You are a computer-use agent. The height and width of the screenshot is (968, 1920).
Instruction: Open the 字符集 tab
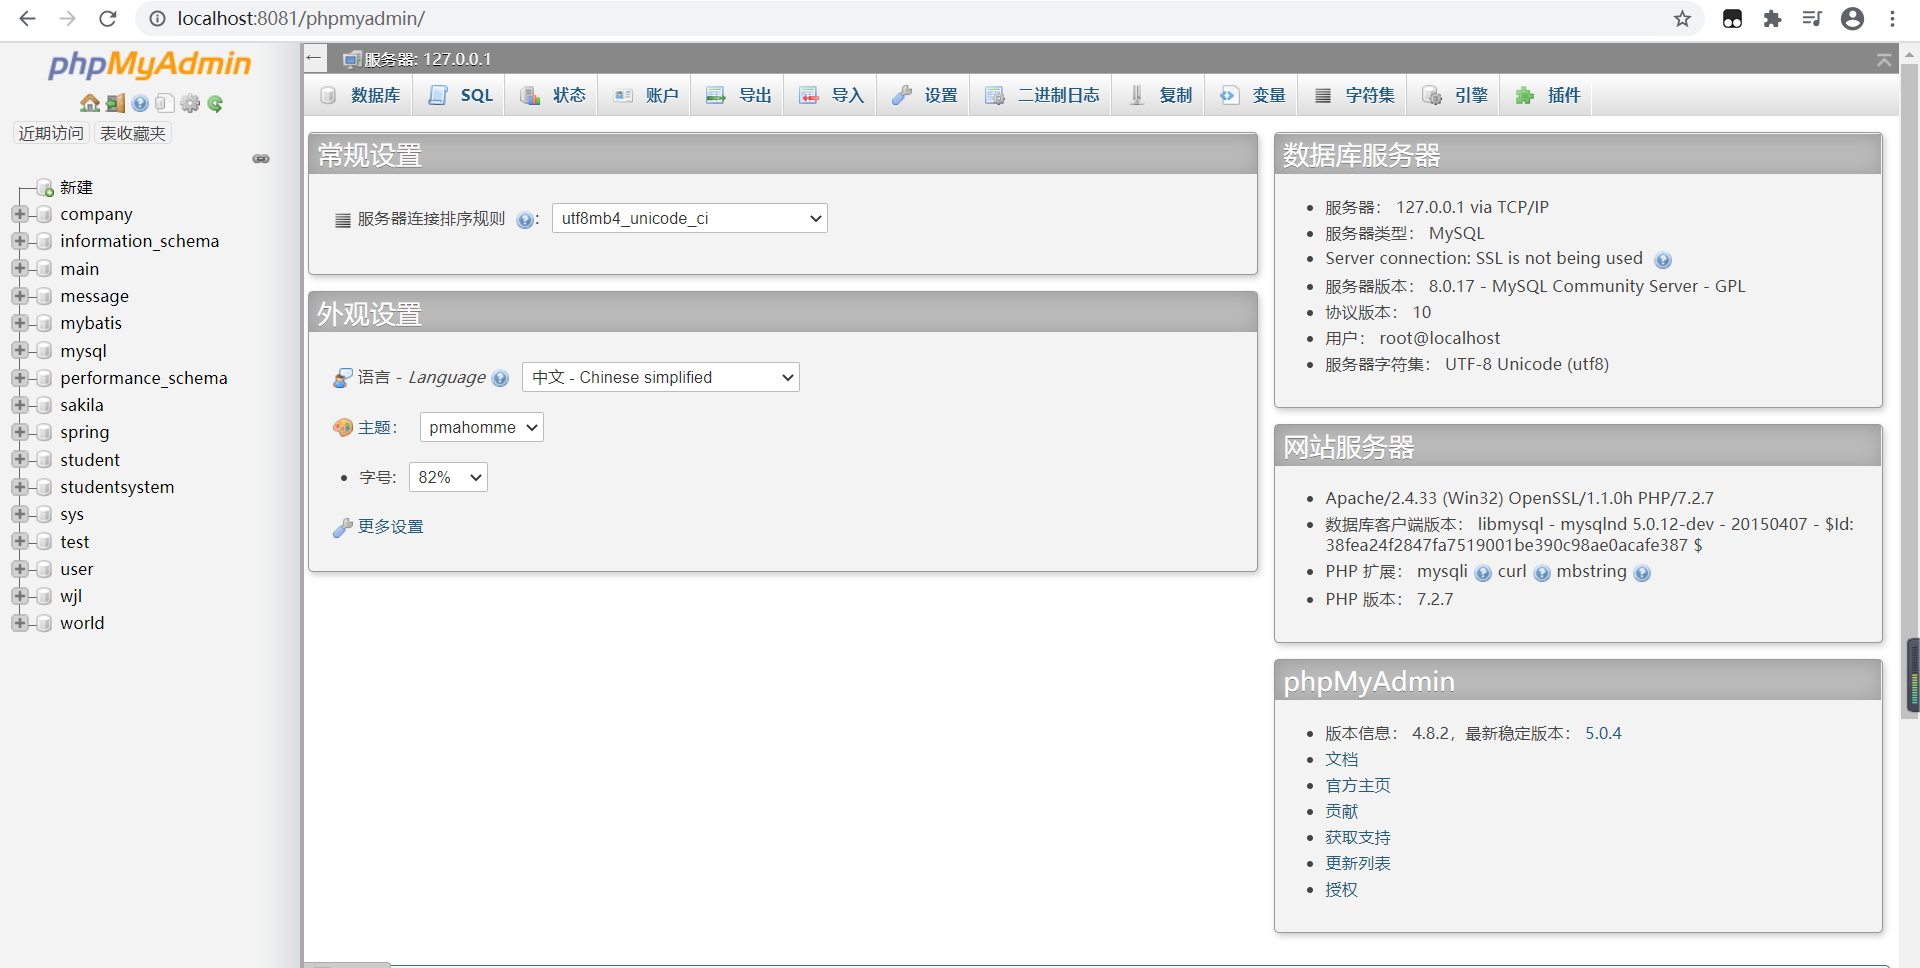pos(1353,95)
